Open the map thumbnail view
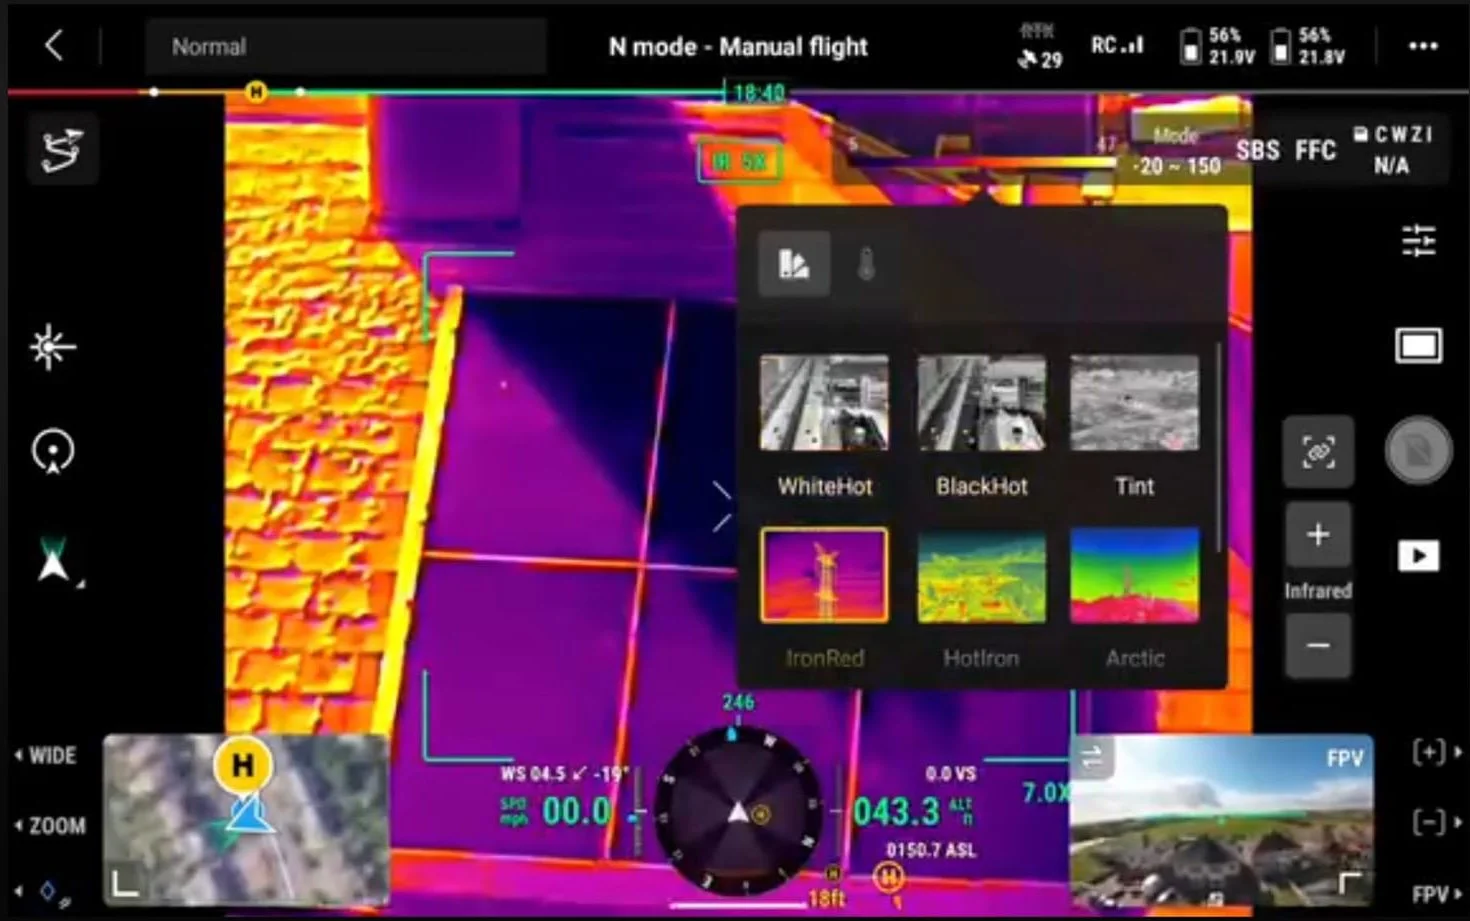Screen dimensions: 1470x921 pyautogui.click(x=246, y=820)
